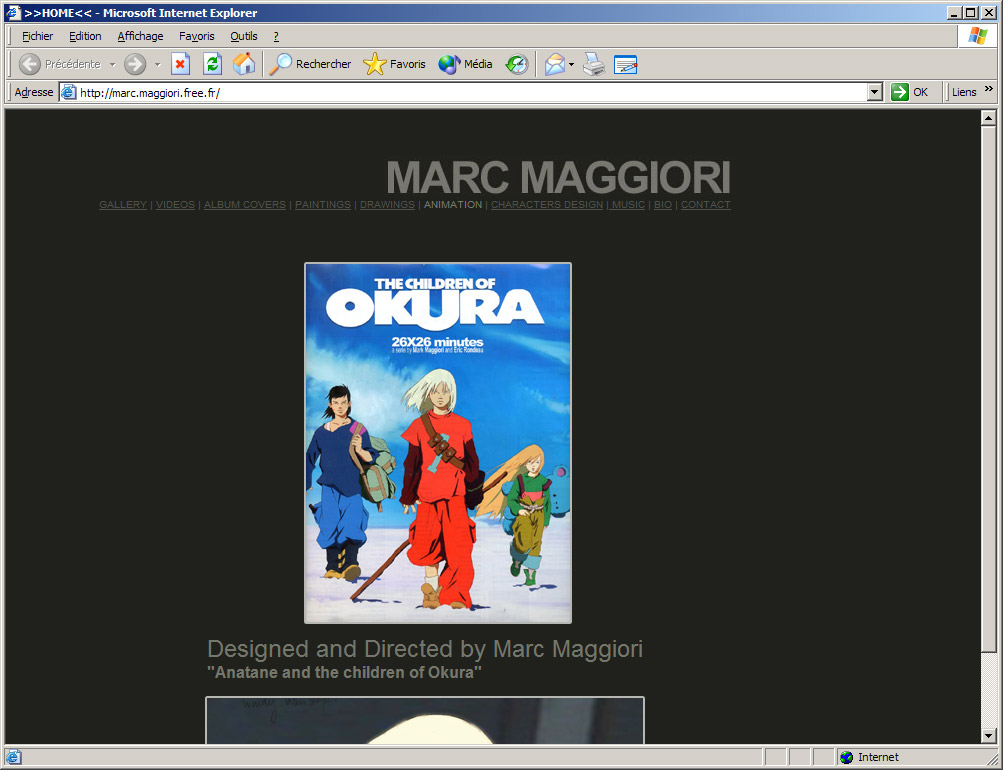
Task: Open the Fichier menu
Action: [38, 36]
